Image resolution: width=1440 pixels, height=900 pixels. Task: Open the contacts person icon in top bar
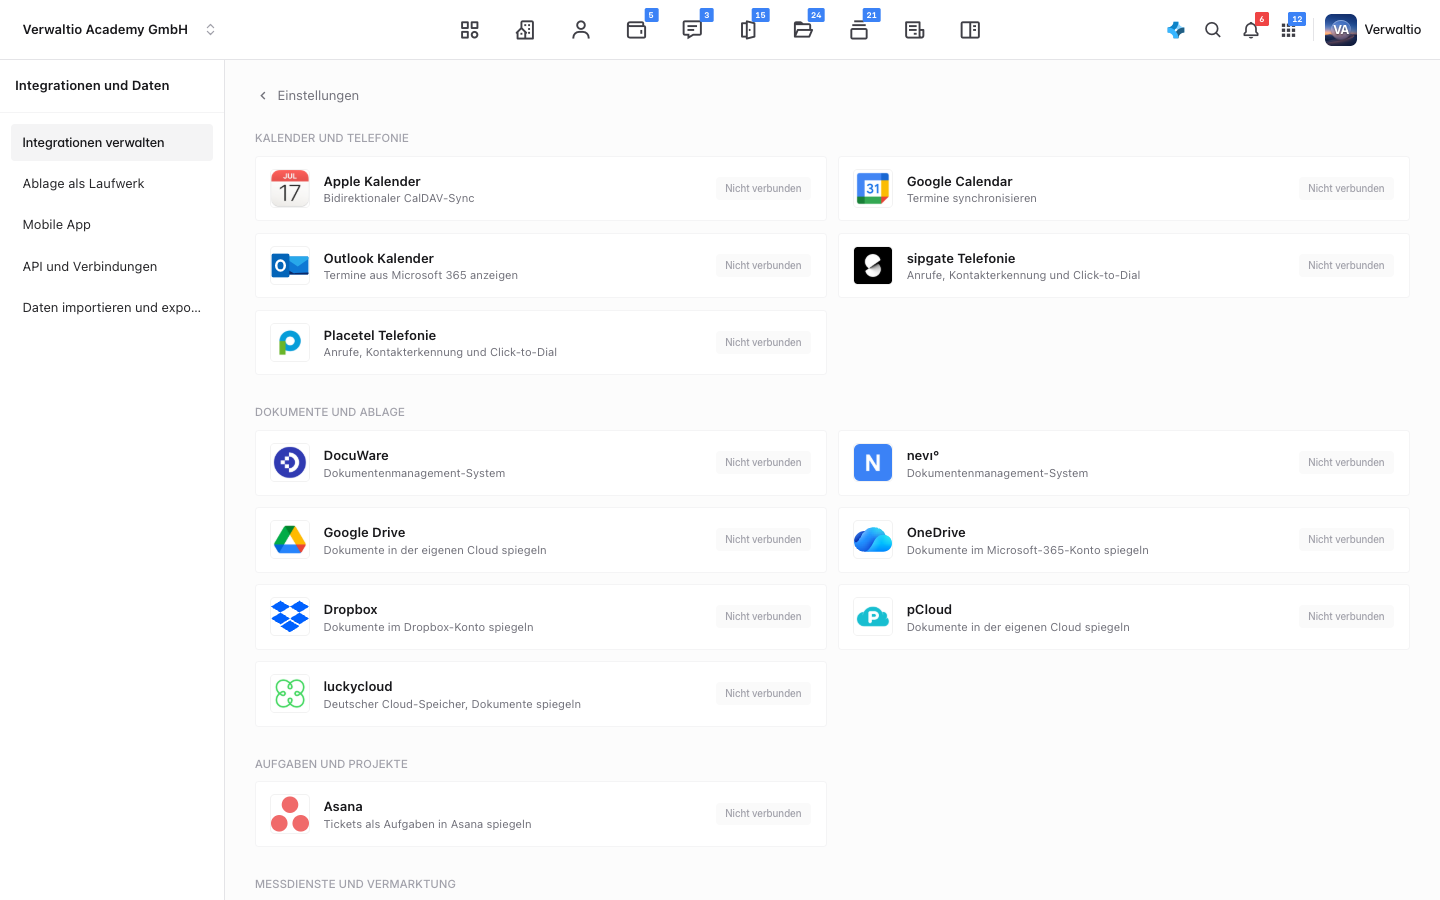pyautogui.click(x=581, y=30)
